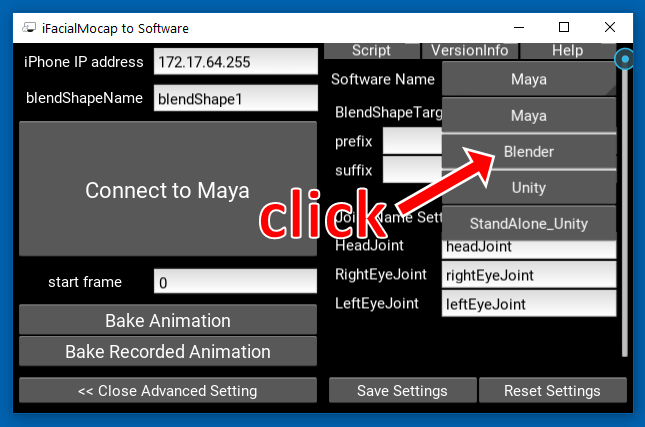Open the Help tab

pyautogui.click(x=567, y=51)
